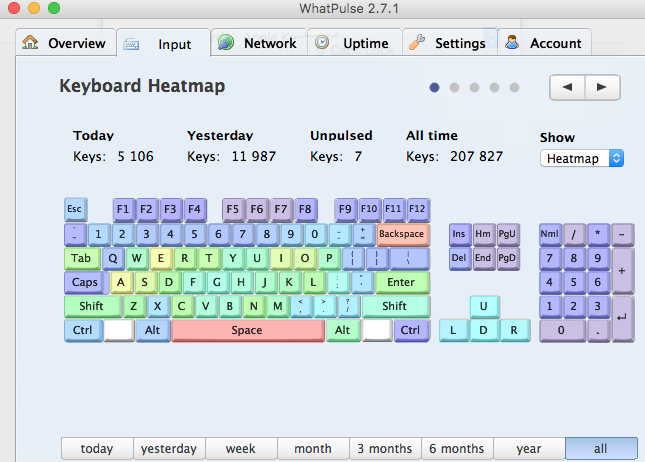
Task: Click the Caps key on heatmap
Action: 86,282
